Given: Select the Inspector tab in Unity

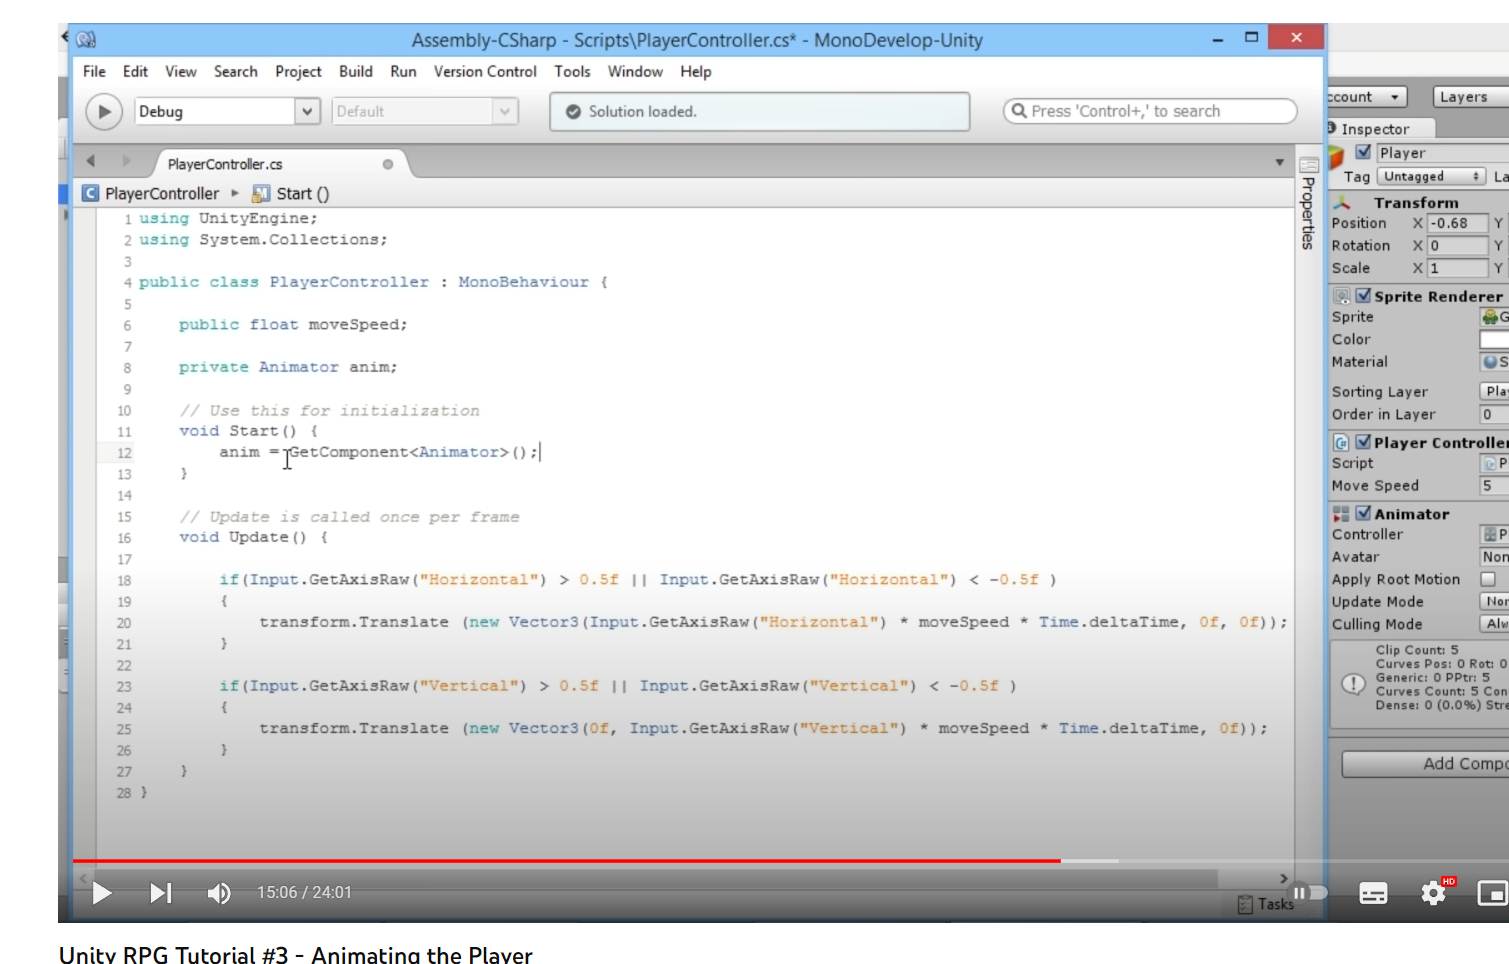Looking at the screenshot, I should 1376,129.
